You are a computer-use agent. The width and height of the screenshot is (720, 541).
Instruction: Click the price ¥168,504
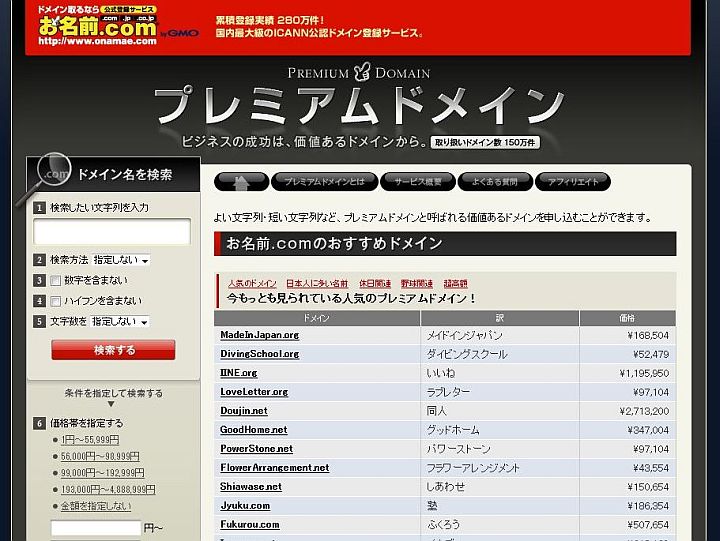[648, 336]
